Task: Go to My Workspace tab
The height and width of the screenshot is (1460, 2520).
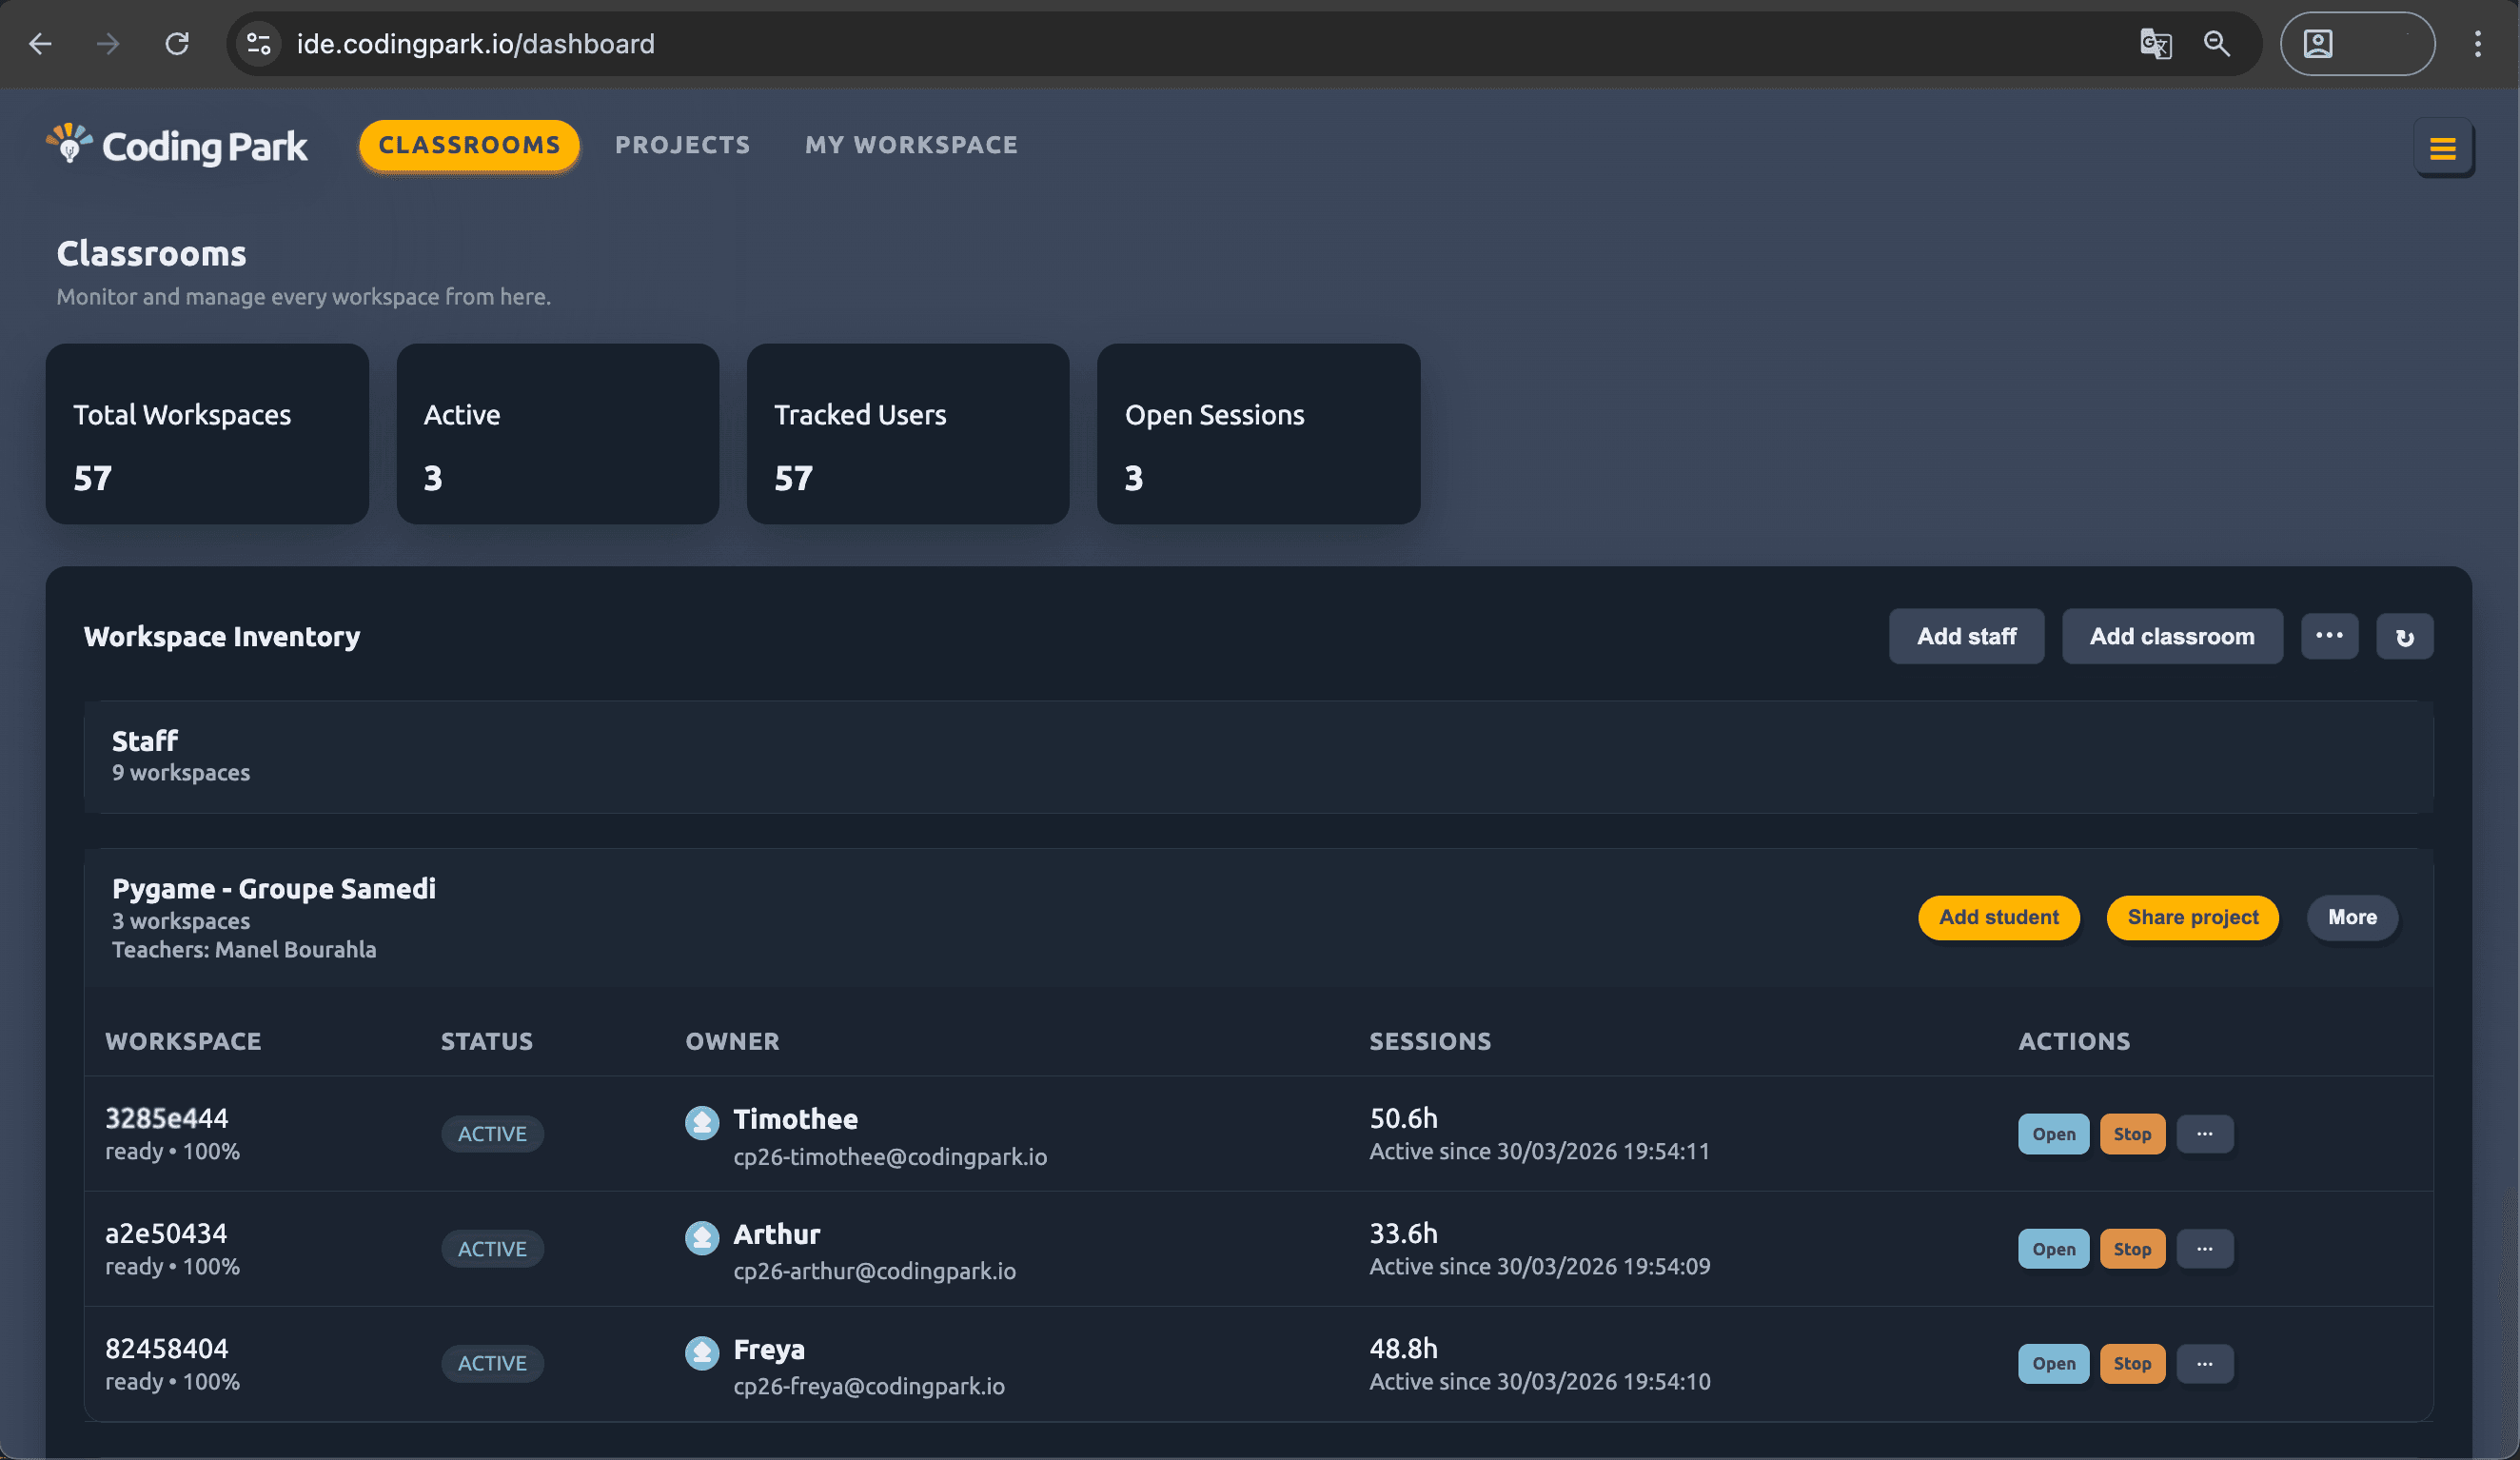Action: [910, 145]
